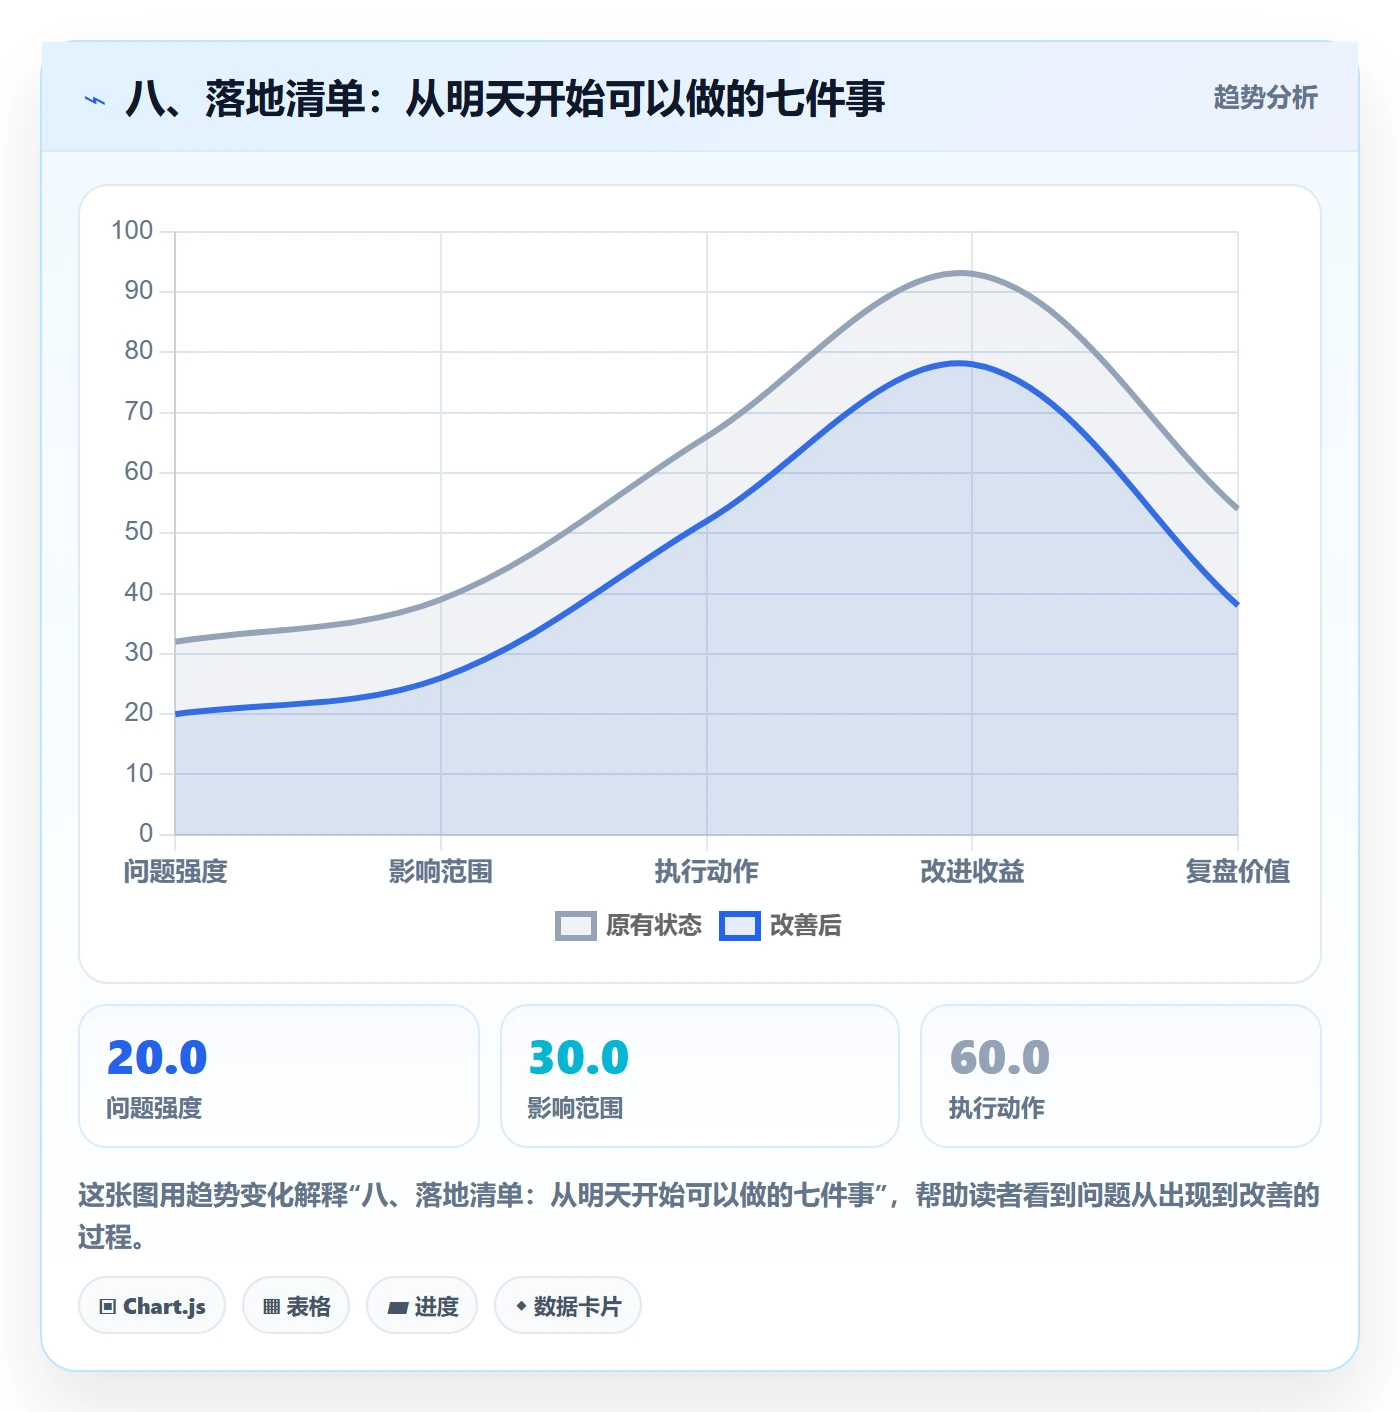Select the Chart.js tag chip
This screenshot has height=1412, width=1400.
152,1305
